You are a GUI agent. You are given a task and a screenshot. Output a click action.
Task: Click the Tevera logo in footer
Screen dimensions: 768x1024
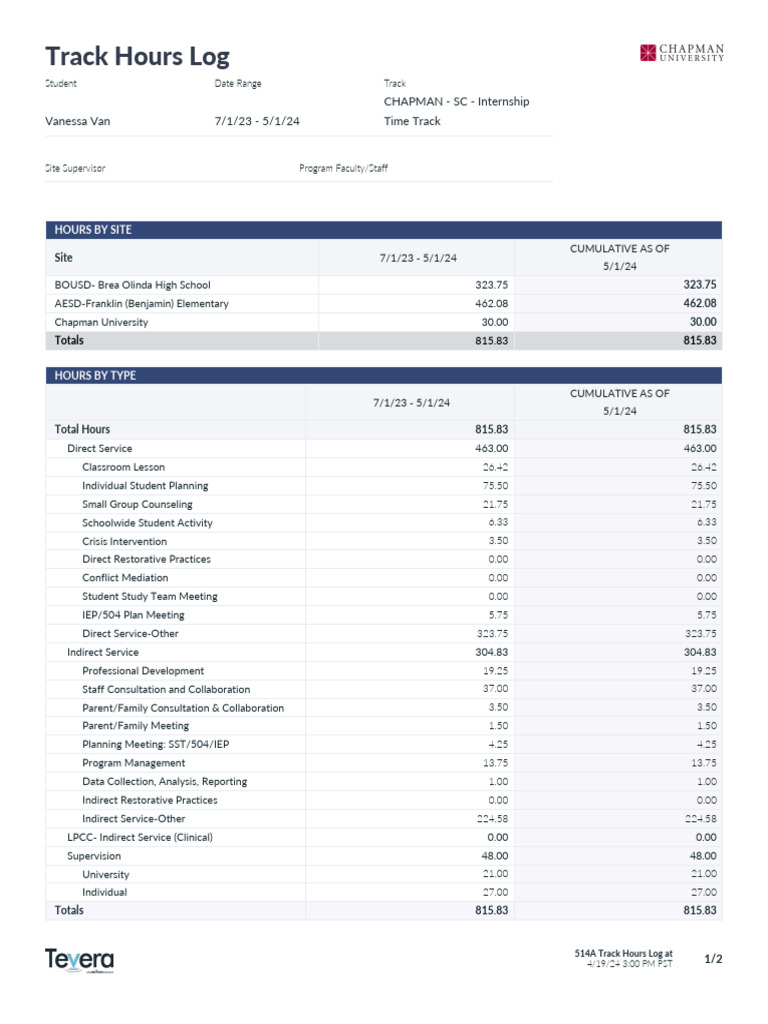tap(79, 960)
